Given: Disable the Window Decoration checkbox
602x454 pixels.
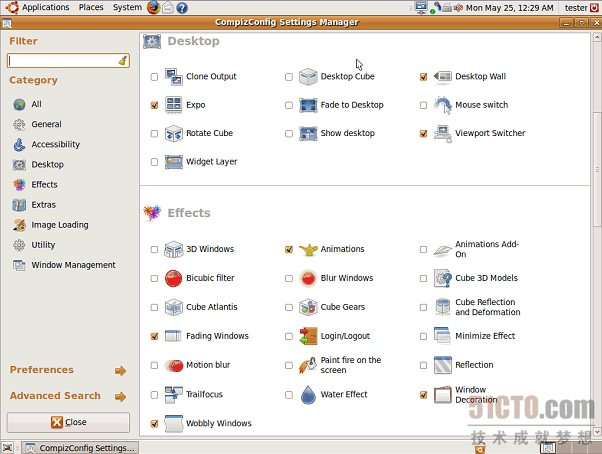Looking at the screenshot, I should pyautogui.click(x=423, y=395).
